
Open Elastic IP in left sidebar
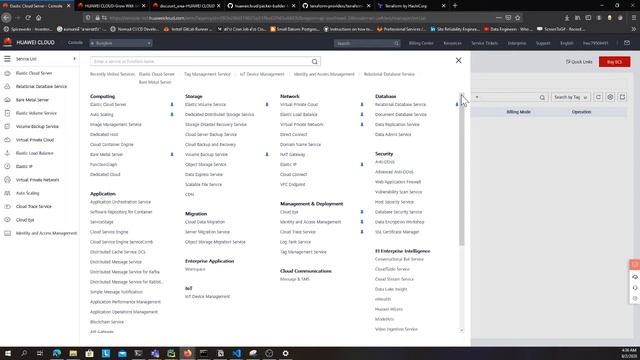(24, 167)
